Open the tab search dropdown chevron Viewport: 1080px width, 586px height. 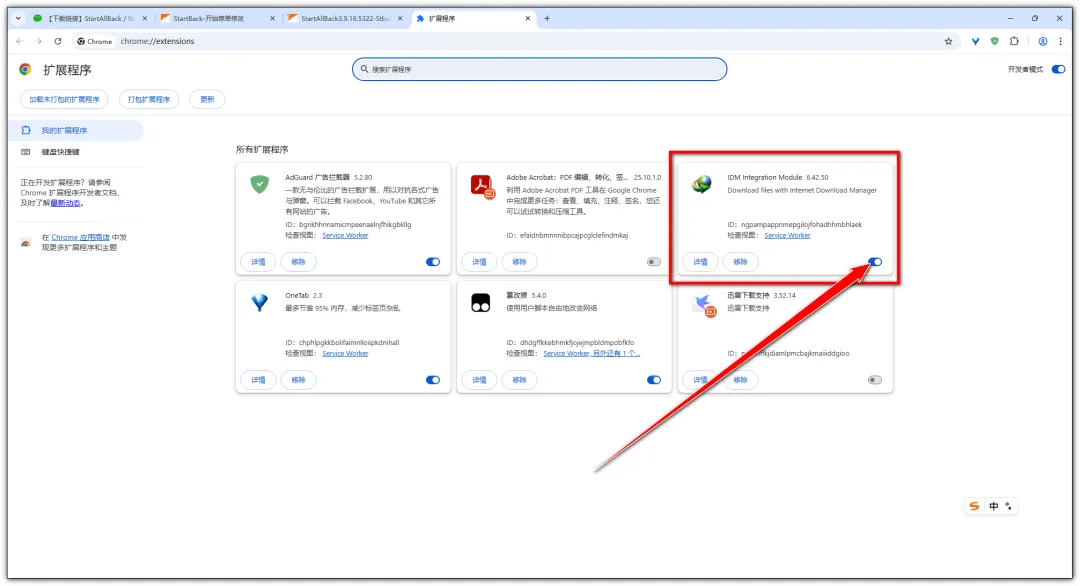click(18, 19)
